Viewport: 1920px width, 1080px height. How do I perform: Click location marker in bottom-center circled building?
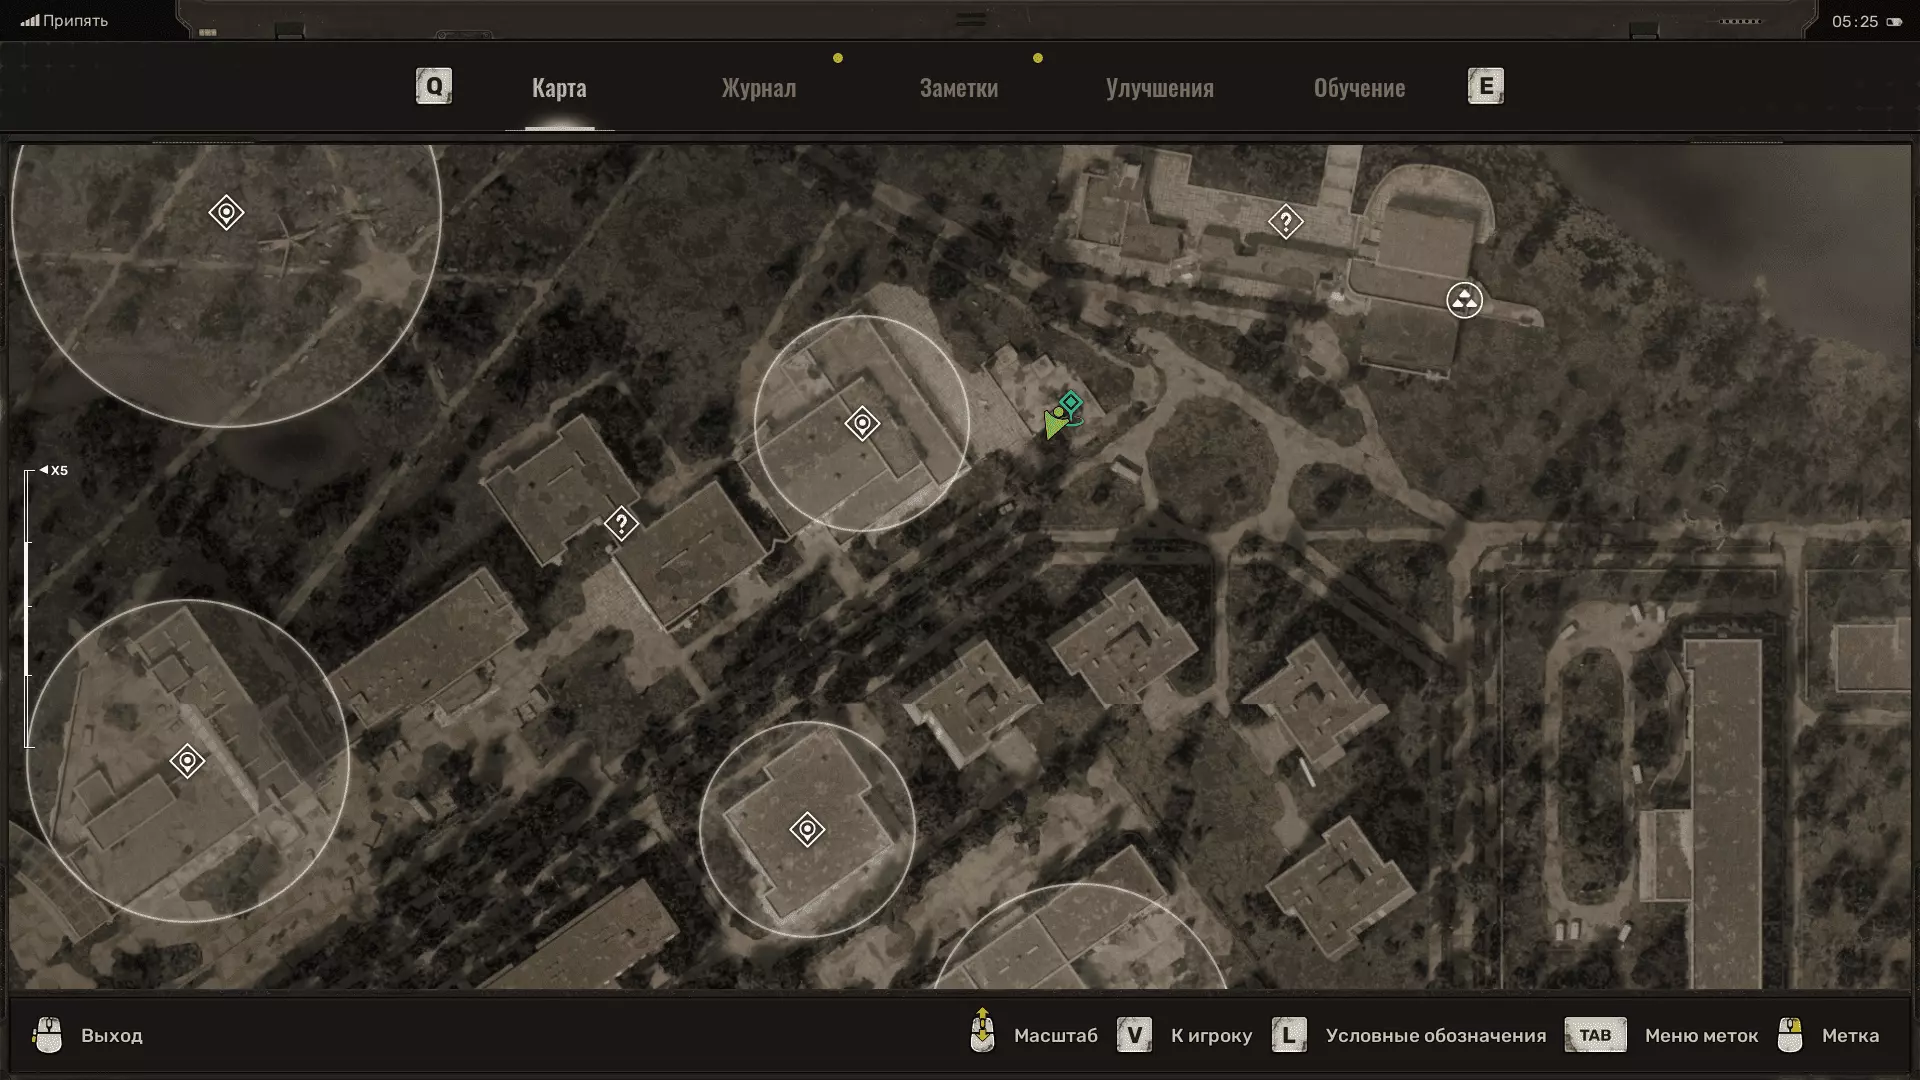click(x=807, y=829)
